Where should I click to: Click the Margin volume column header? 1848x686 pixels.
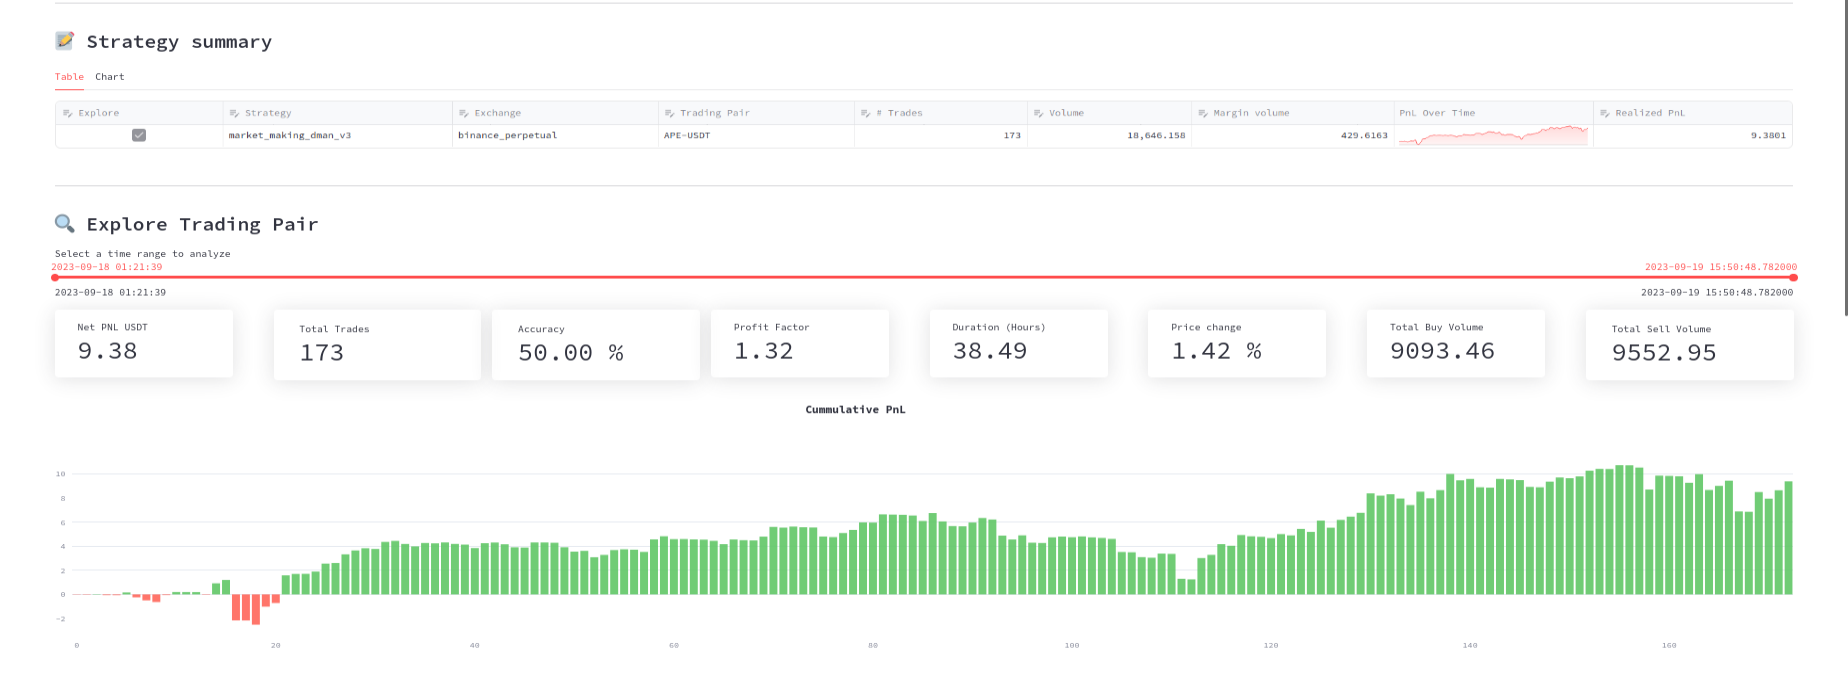(1251, 113)
